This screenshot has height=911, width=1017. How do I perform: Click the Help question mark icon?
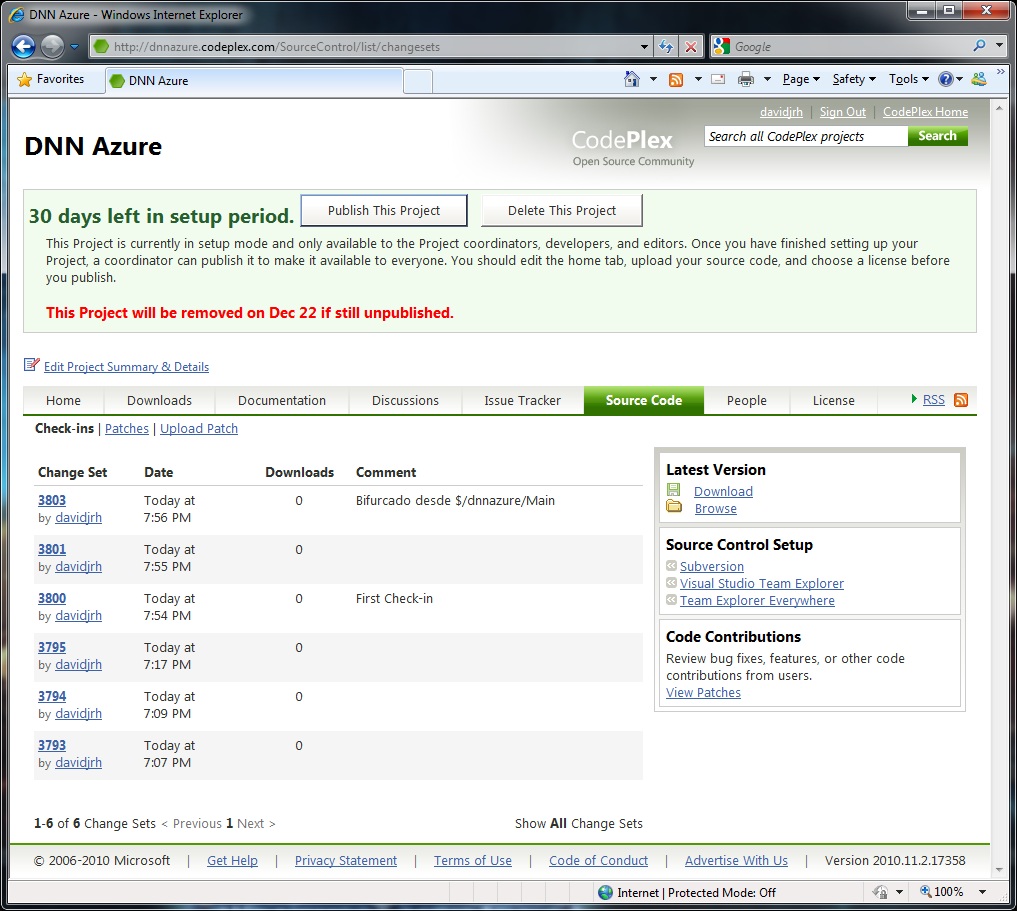pyautogui.click(x=946, y=79)
